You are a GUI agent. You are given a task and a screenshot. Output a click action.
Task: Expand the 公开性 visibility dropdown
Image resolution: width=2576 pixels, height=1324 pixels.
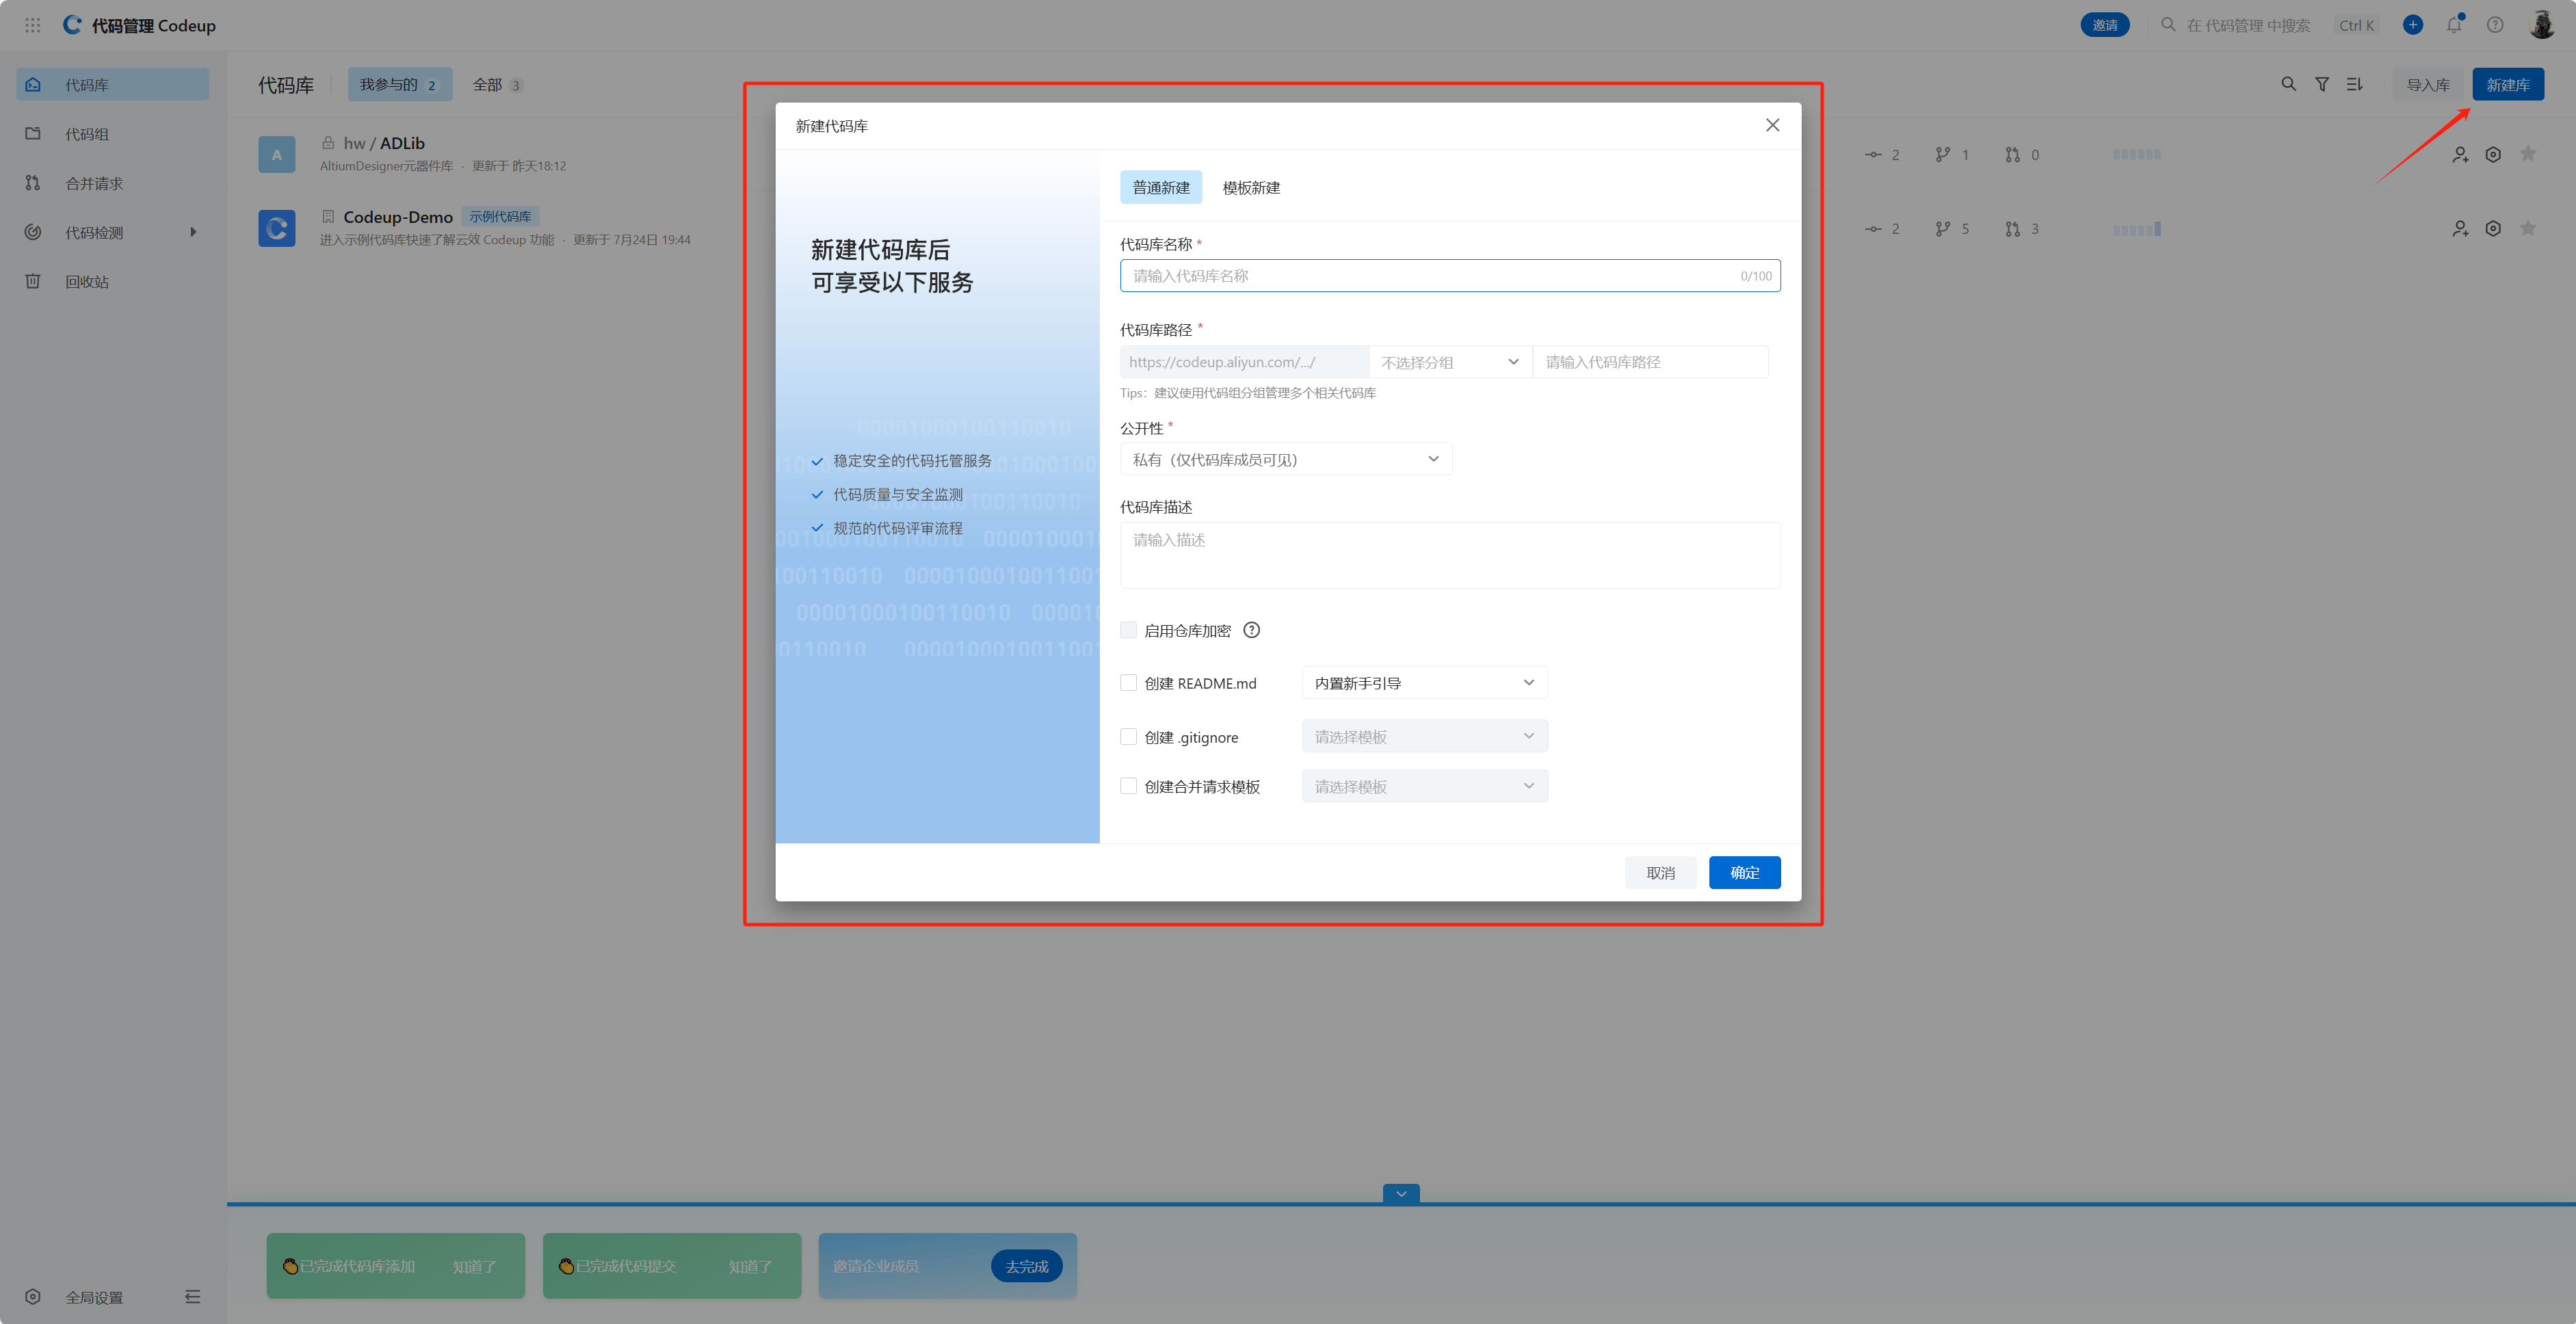click(1285, 460)
